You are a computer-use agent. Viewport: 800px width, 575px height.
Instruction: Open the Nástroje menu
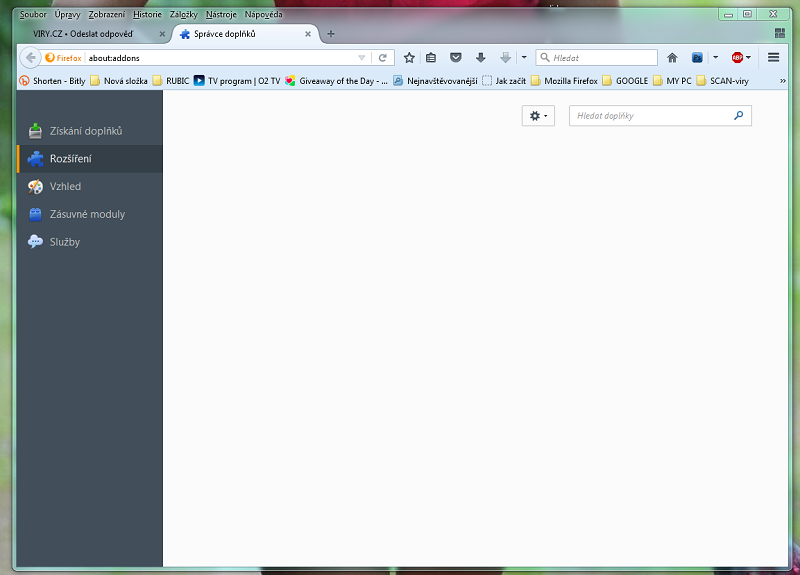221,15
